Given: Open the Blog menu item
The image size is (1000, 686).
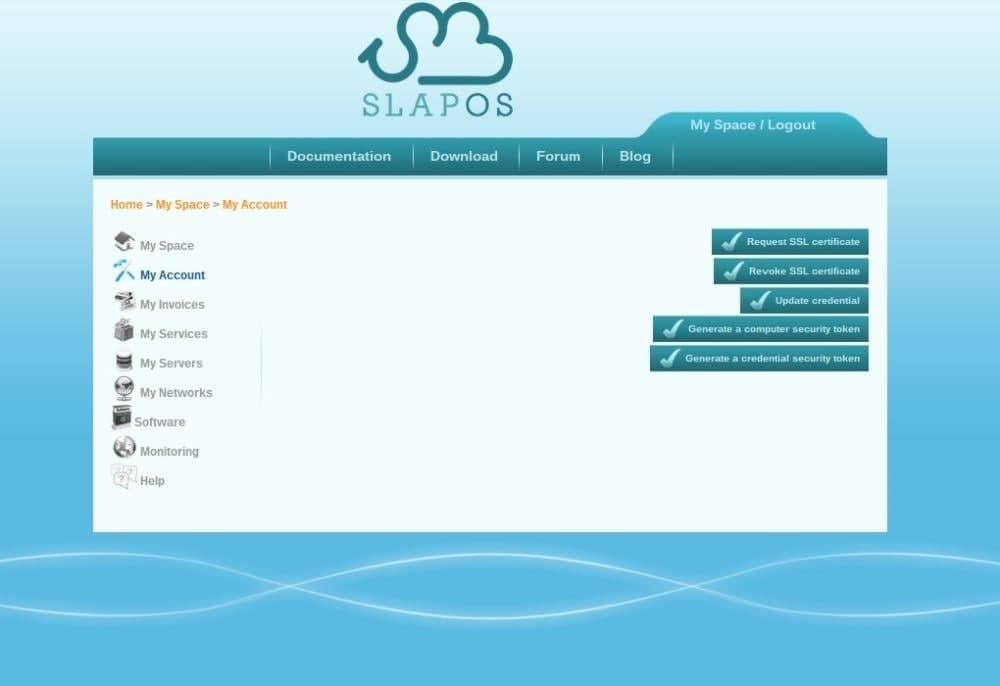Looking at the screenshot, I should tap(635, 156).
